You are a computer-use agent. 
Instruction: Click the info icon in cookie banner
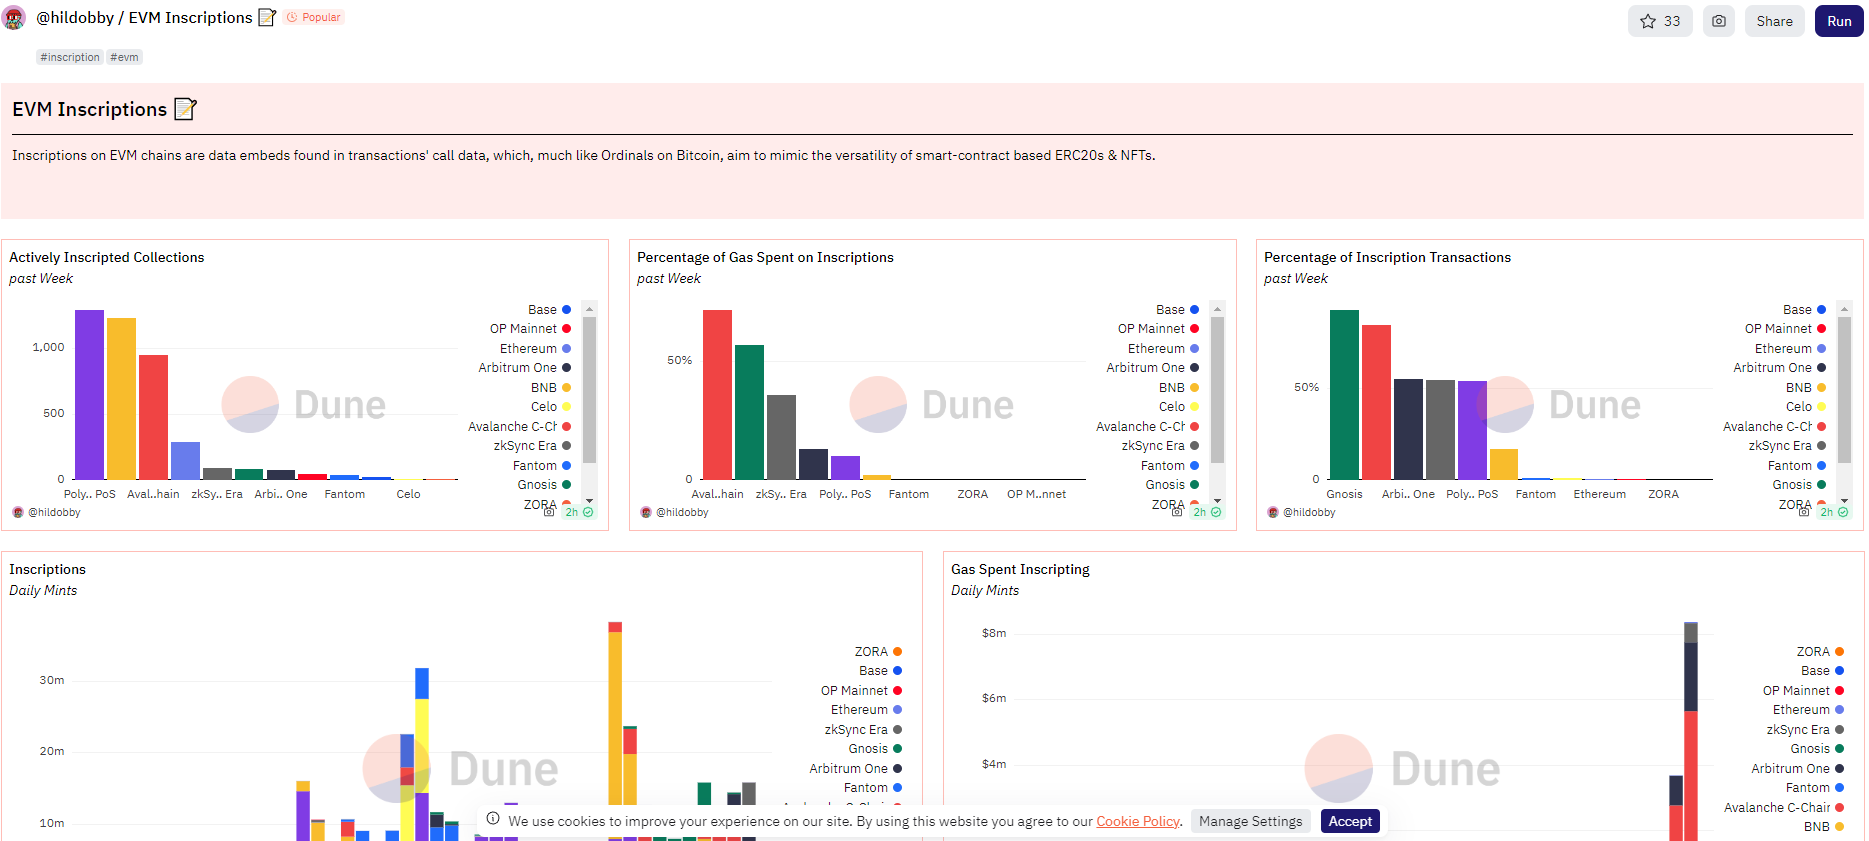493,819
